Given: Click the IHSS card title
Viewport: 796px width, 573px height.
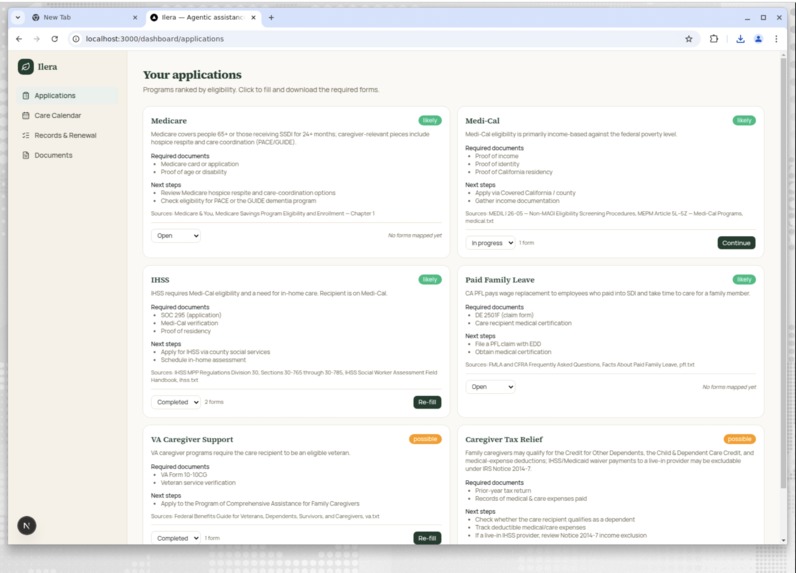Looking at the screenshot, I should [x=160, y=280].
